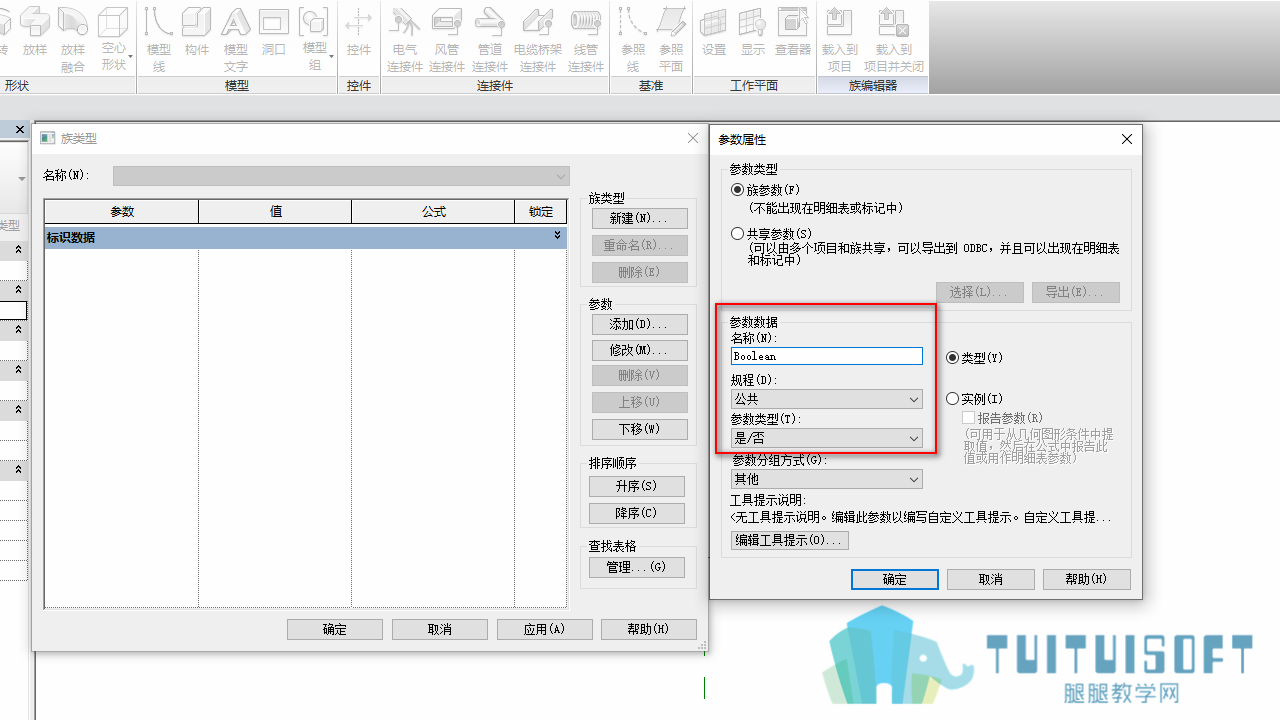Add a 线管连接件 conduit connector

[x=586, y=38]
